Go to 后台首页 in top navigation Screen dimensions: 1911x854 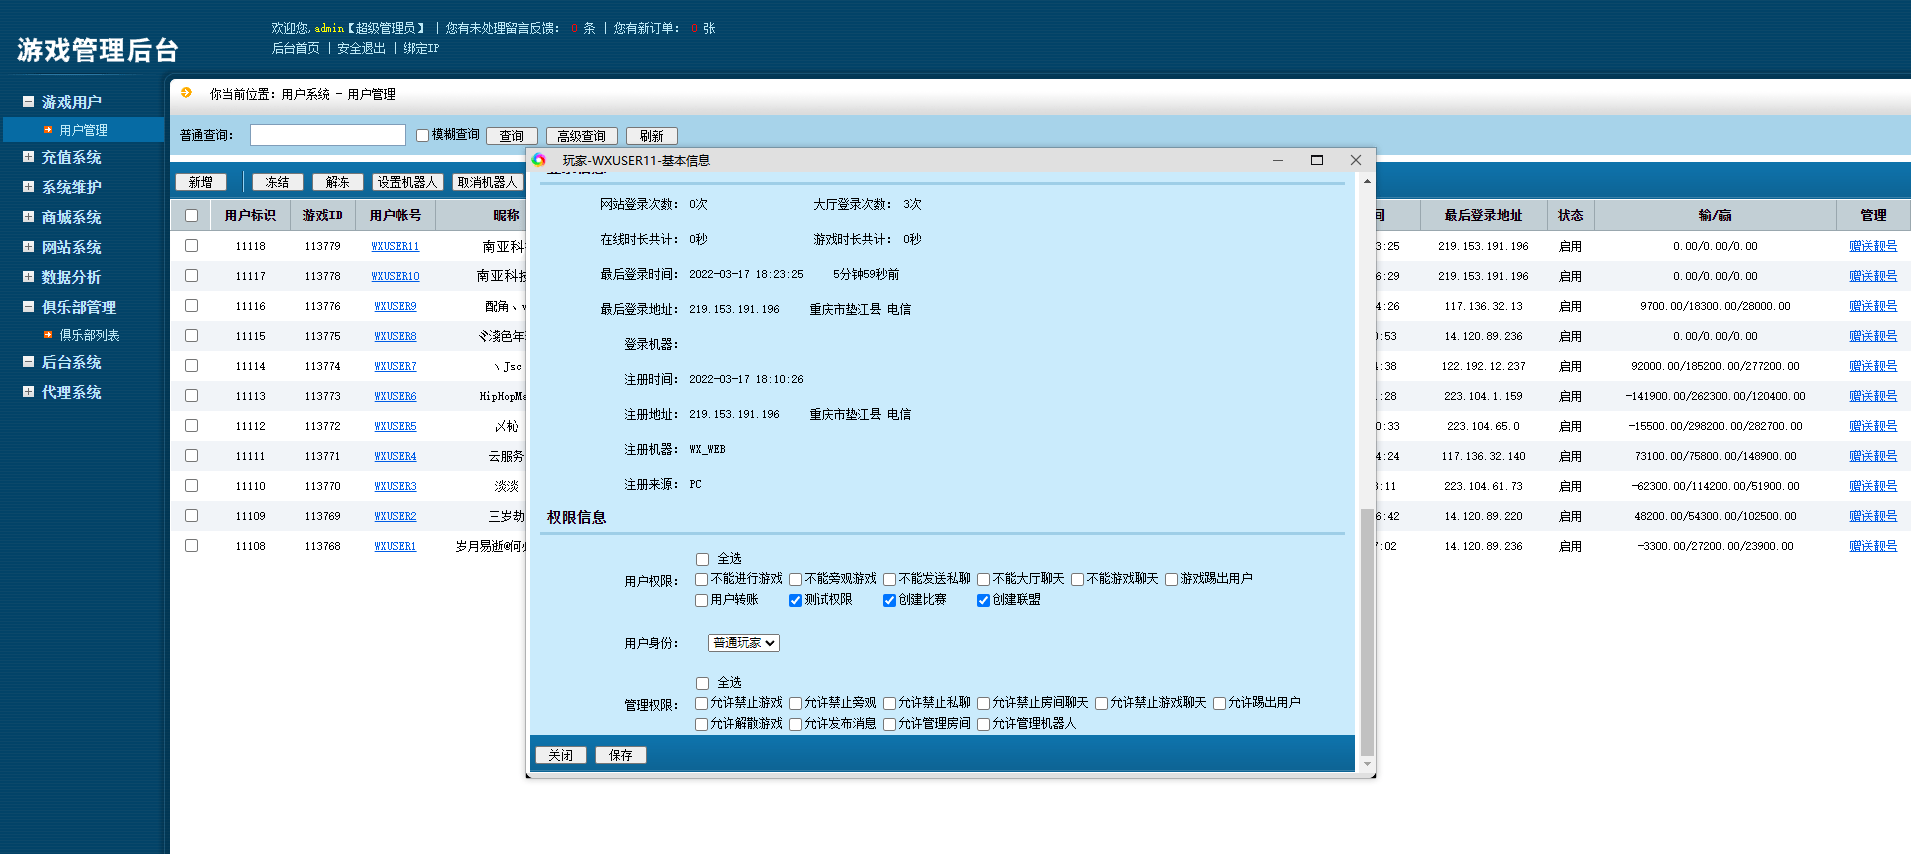coord(295,48)
